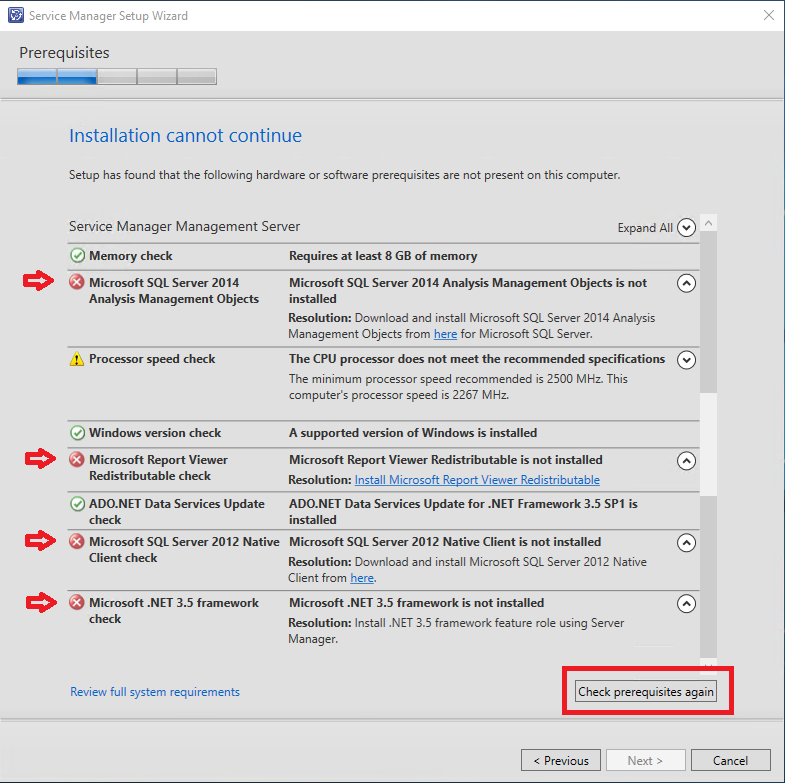
Task: Click 'Requires at least 8 GB of memory' text
Action: (383, 256)
